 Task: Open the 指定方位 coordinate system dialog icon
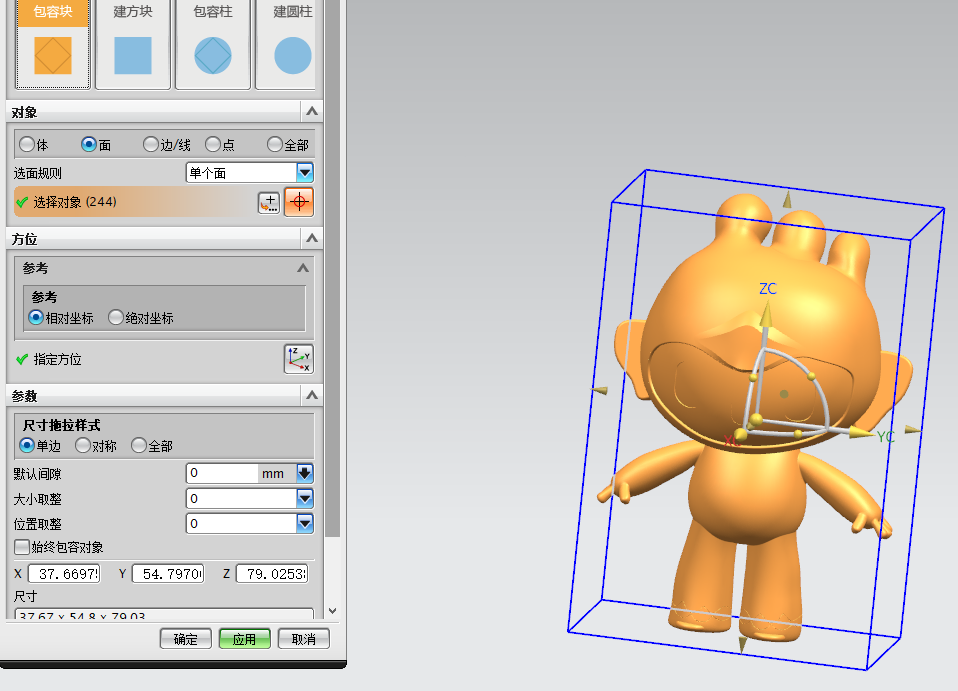[x=299, y=359]
